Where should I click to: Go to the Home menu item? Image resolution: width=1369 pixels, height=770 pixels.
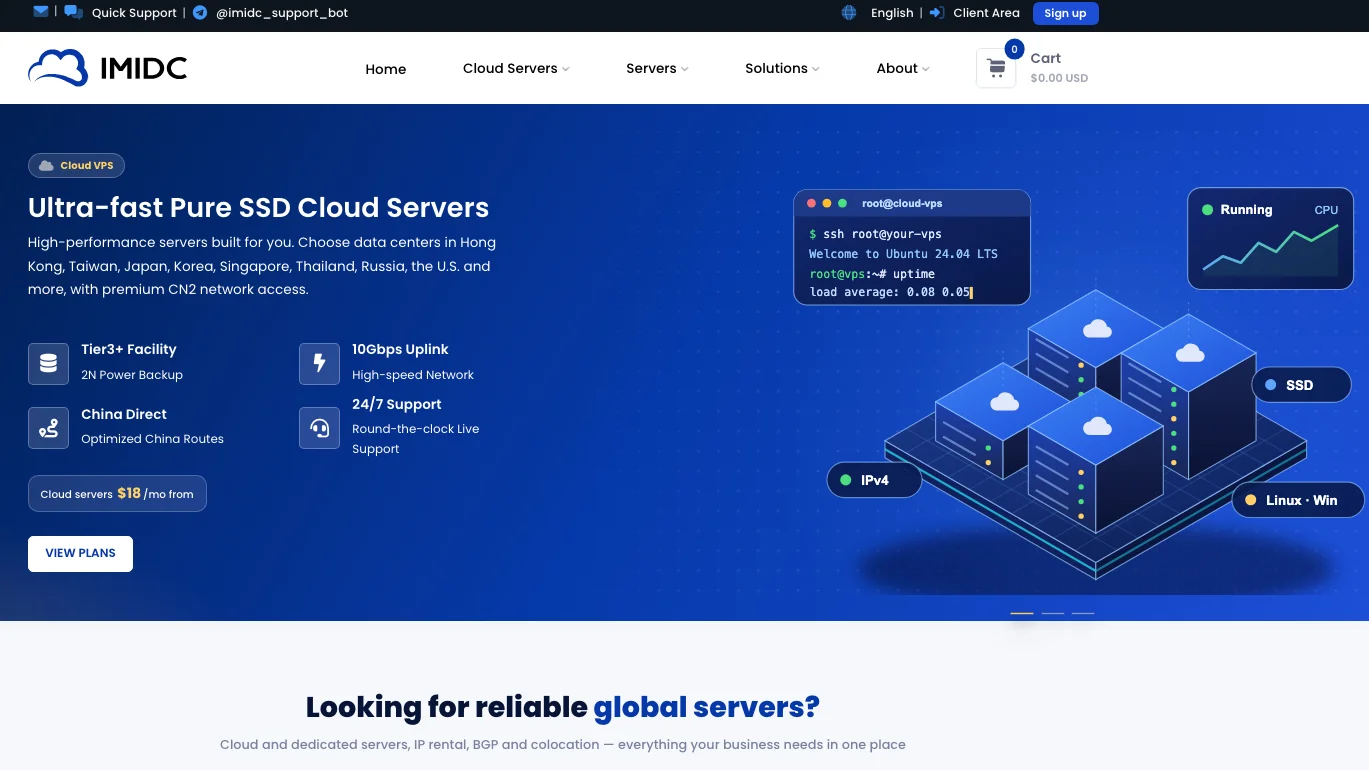386,69
